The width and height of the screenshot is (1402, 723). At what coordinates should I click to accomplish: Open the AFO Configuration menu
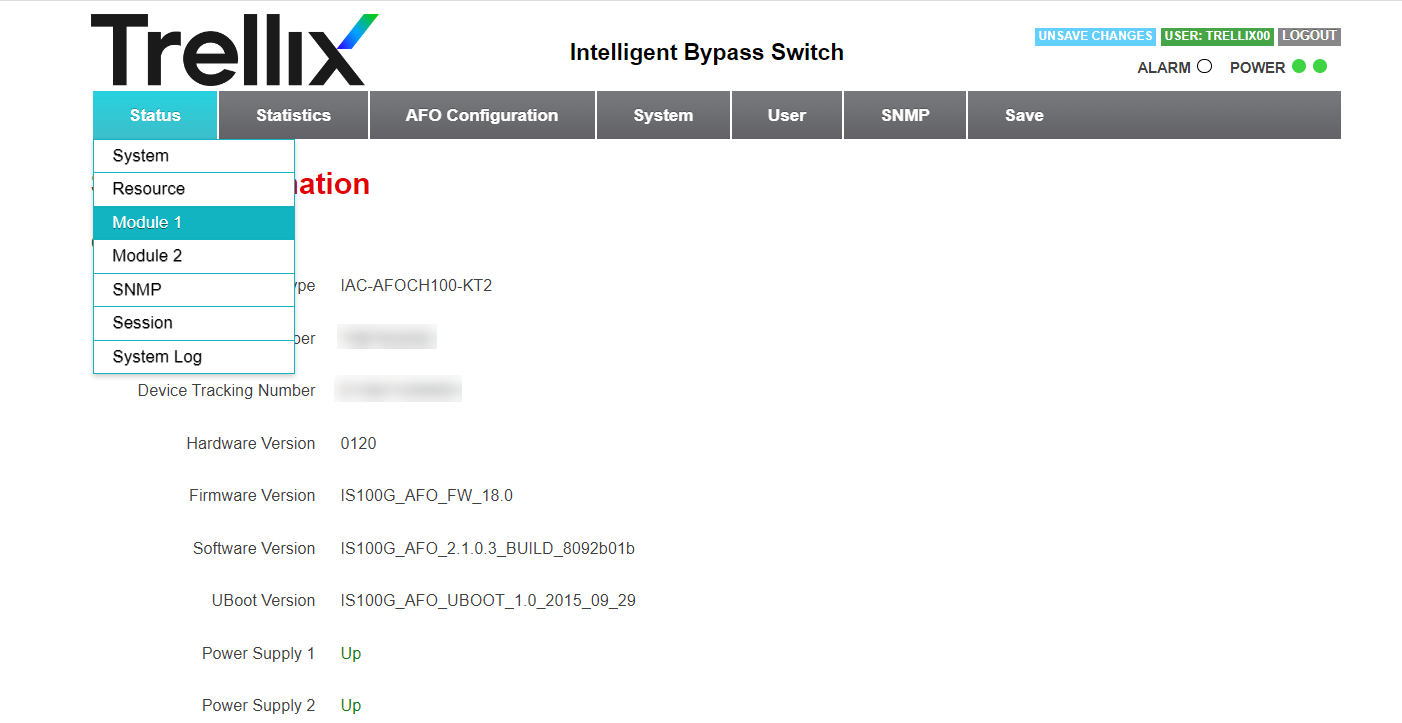[x=482, y=115]
